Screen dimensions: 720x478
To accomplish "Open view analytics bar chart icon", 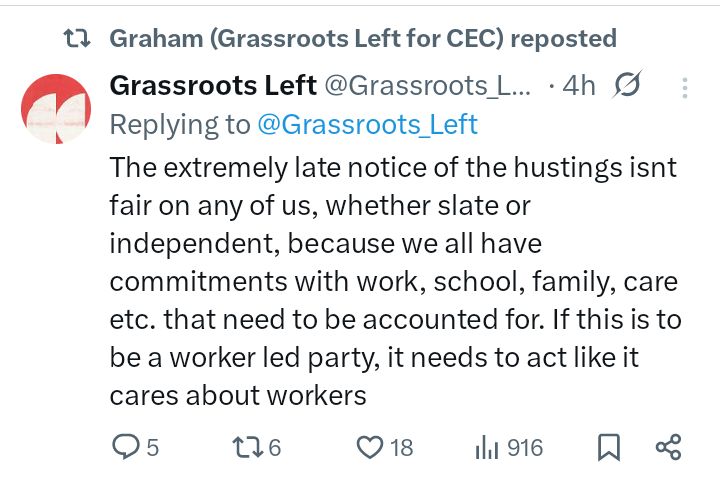I will tap(487, 447).
